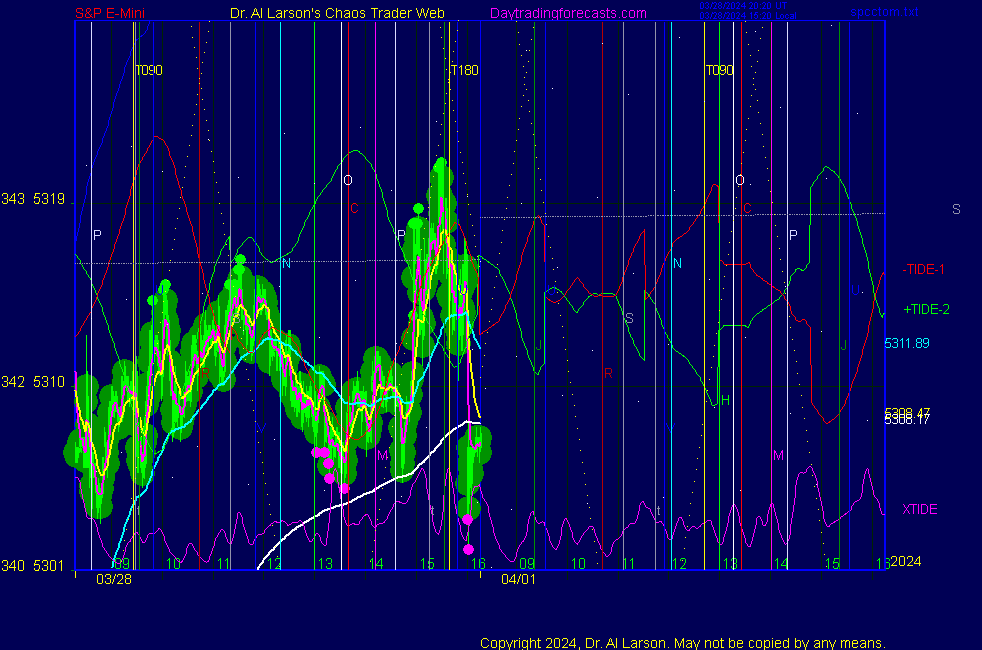Viewport: 982px width, 650px height.
Task: Open the Daytradingforecasts.com link text
Action: coord(568,13)
